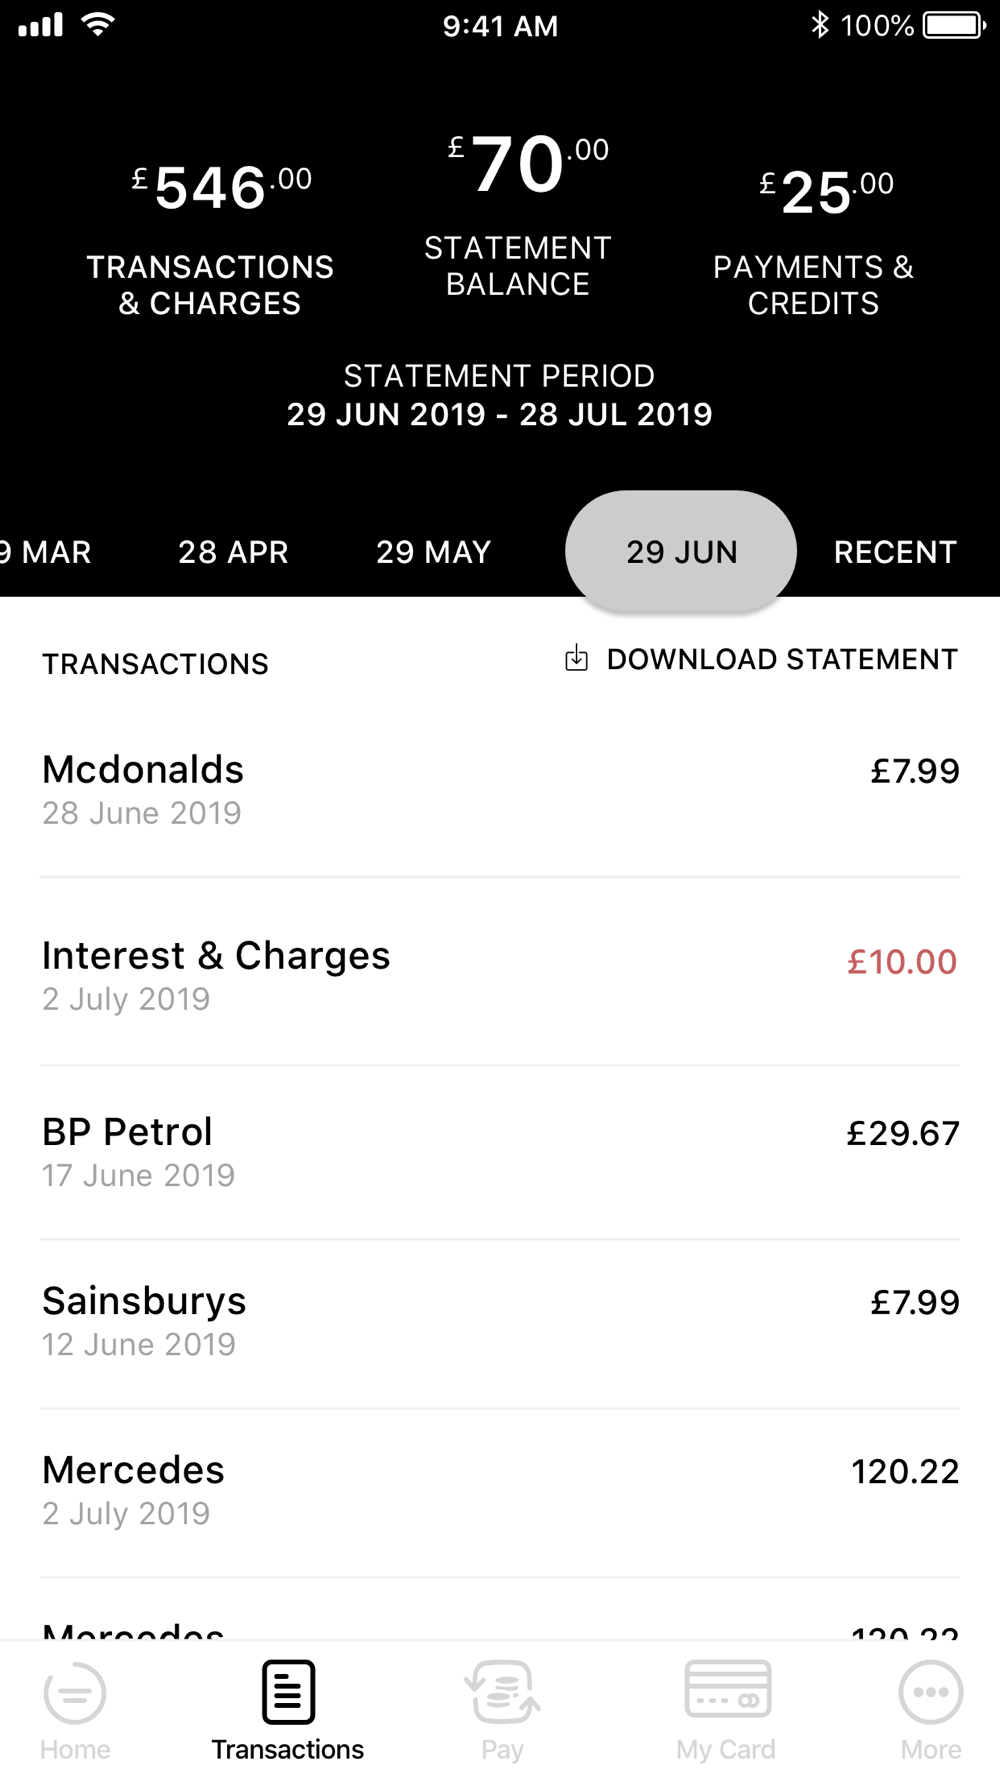1000x1778 pixels.
Task: Select the 29 MAY statement tab
Action: [433, 552]
